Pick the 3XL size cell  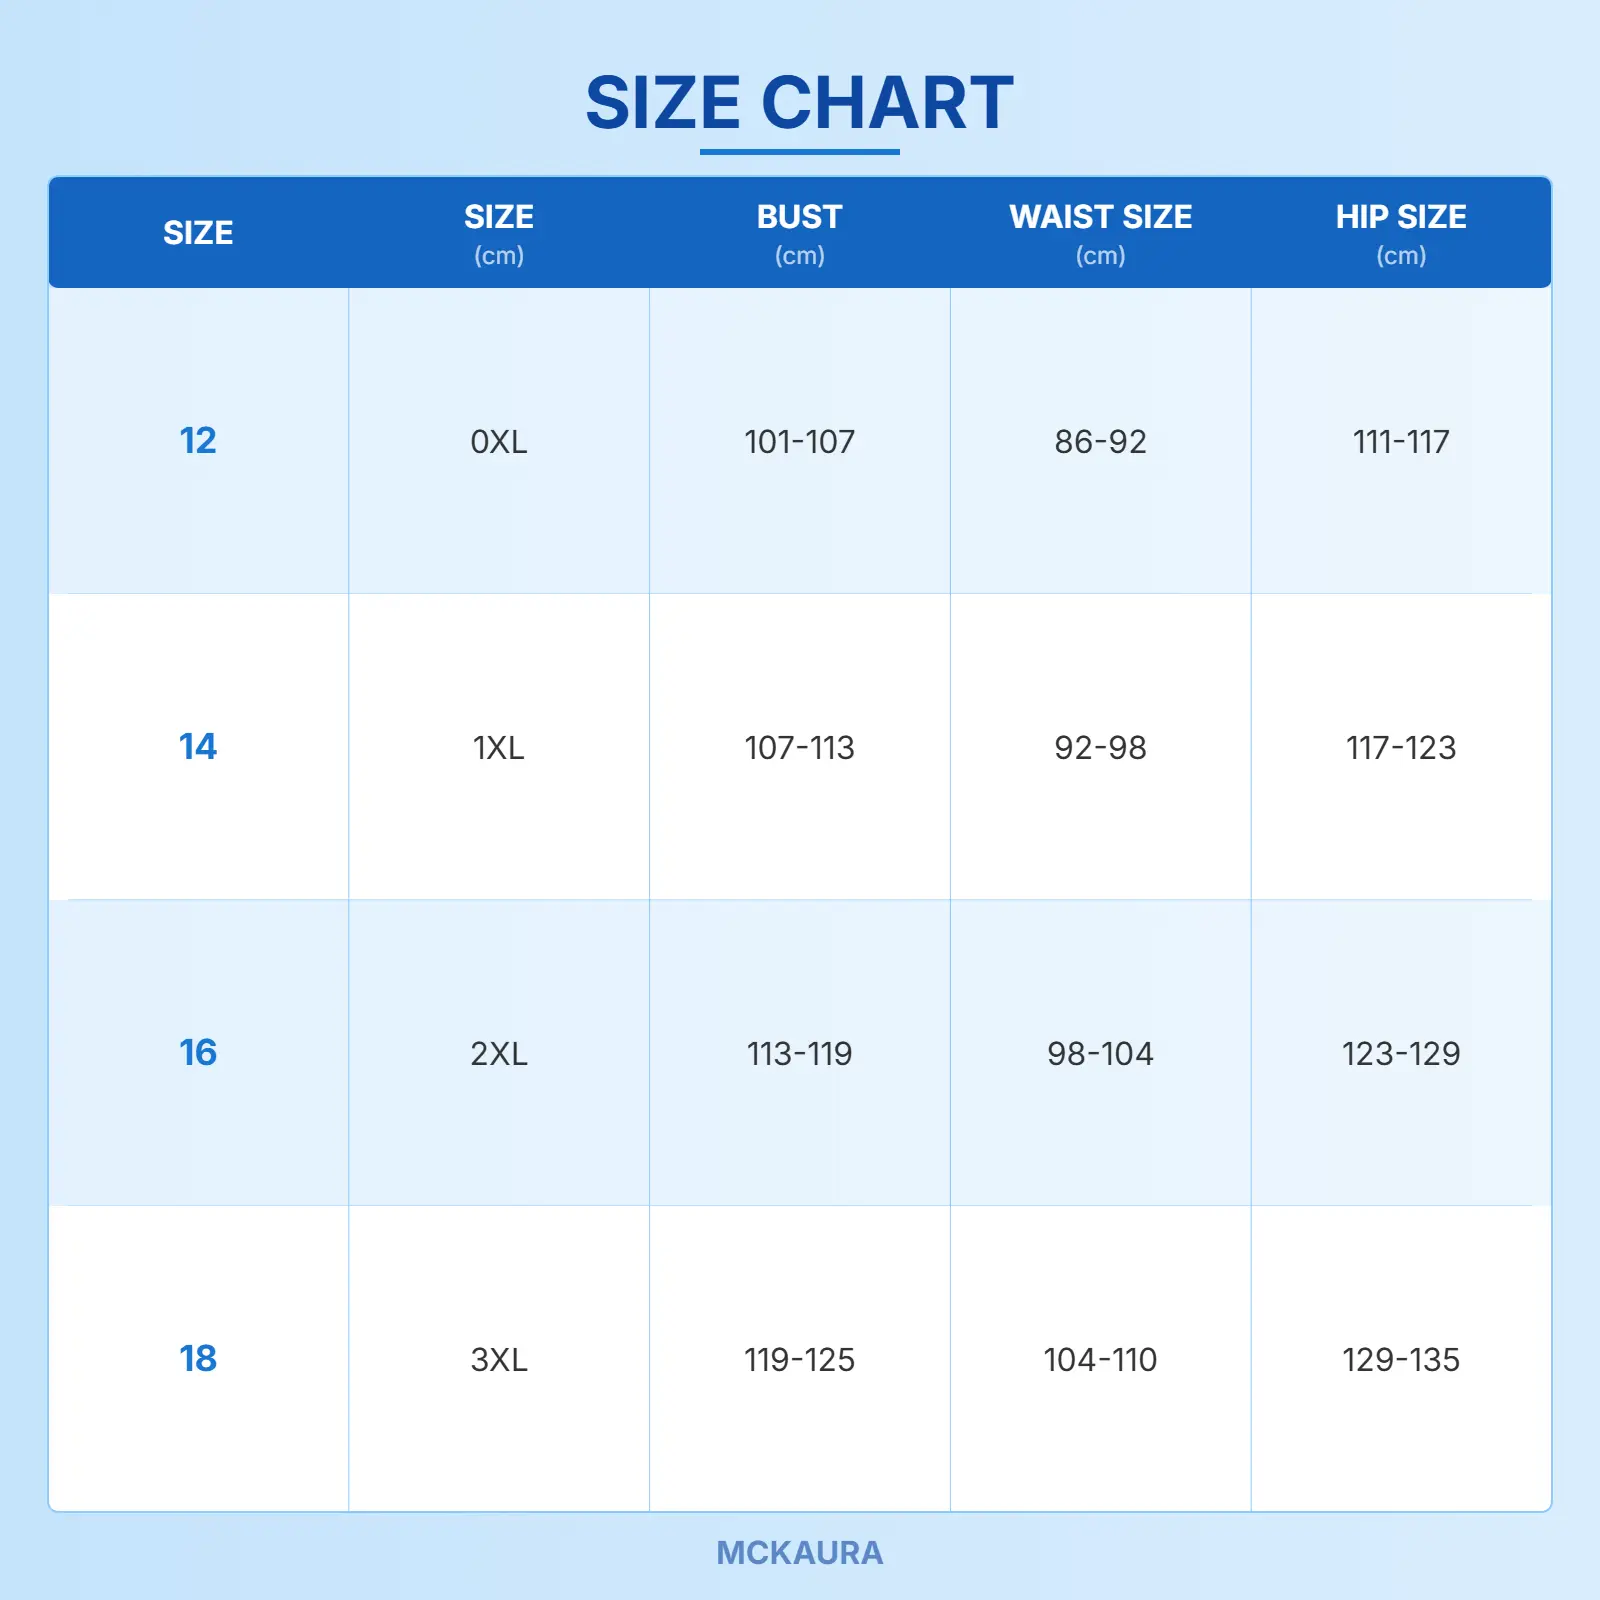[x=498, y=1359]
